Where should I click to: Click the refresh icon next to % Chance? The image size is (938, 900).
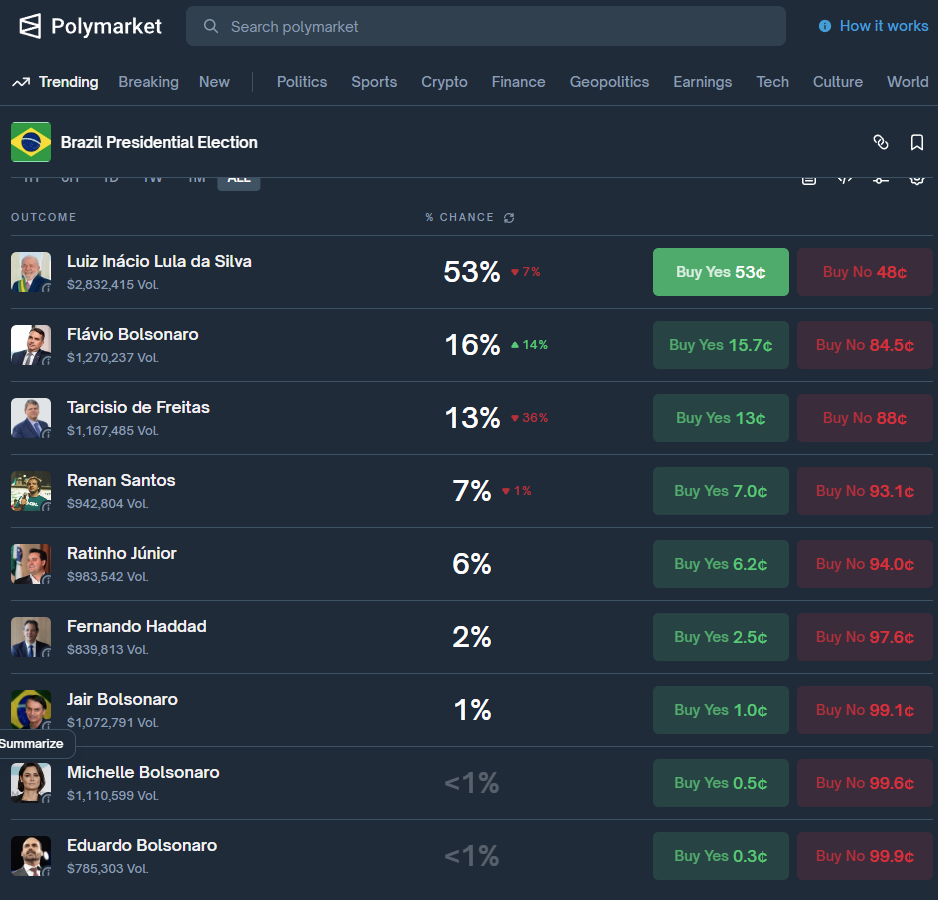pos(509,218)
